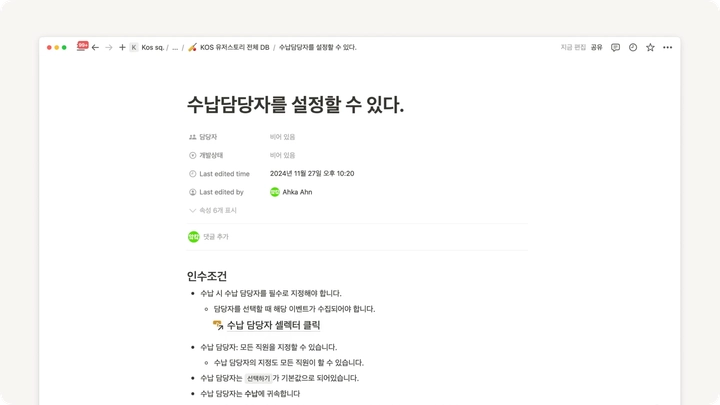Open the Kos sq. workspace breadcrumb

(152, 47)
